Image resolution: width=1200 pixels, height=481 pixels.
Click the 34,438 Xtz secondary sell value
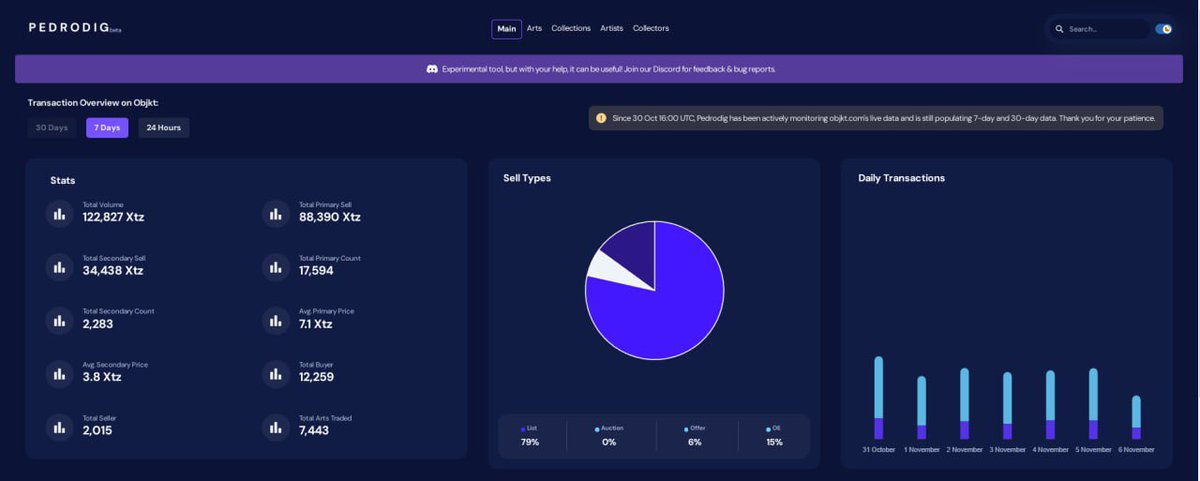pyautogui.click(x=112, y=271)
